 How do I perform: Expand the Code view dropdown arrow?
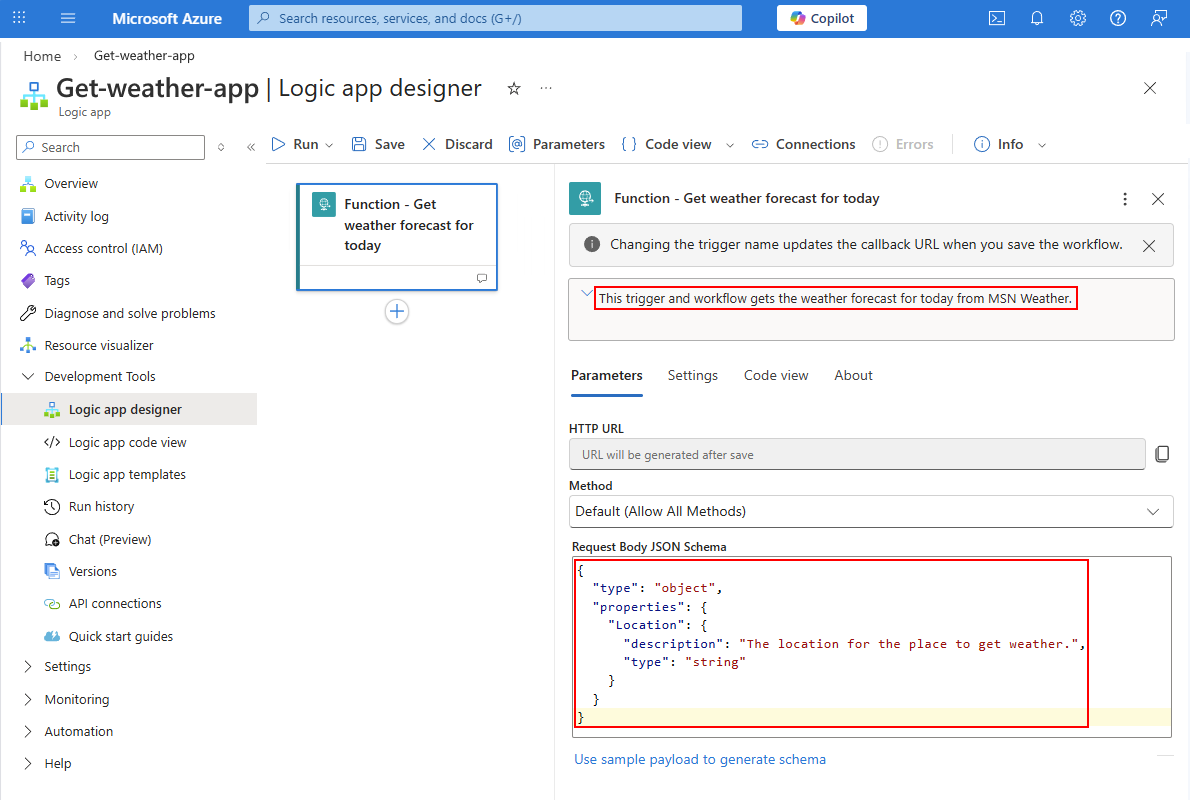(x=730, y=145)
